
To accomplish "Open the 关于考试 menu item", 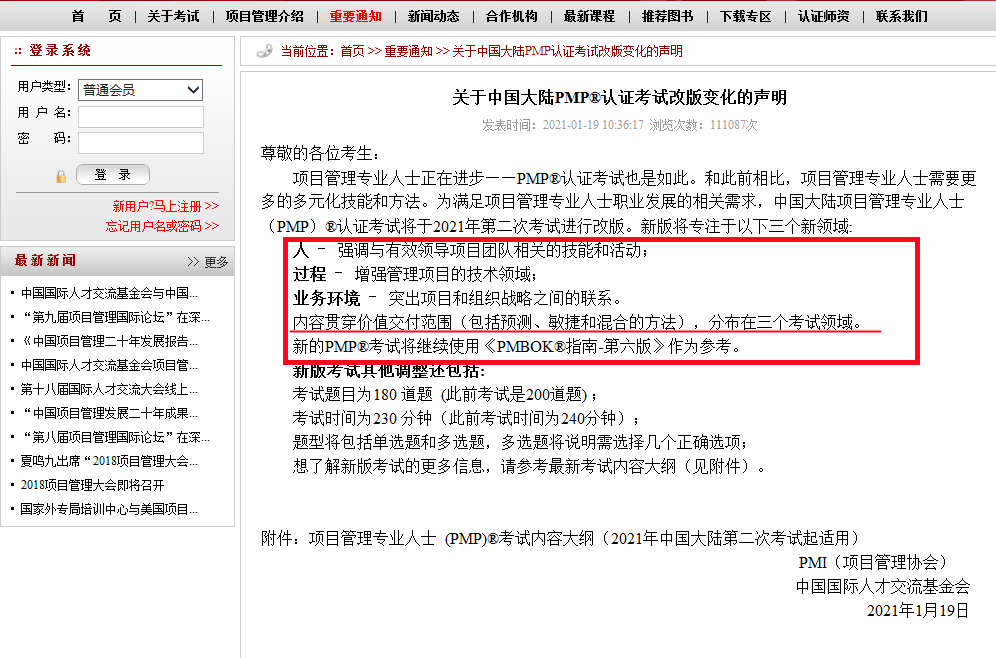I will (173, 16).
